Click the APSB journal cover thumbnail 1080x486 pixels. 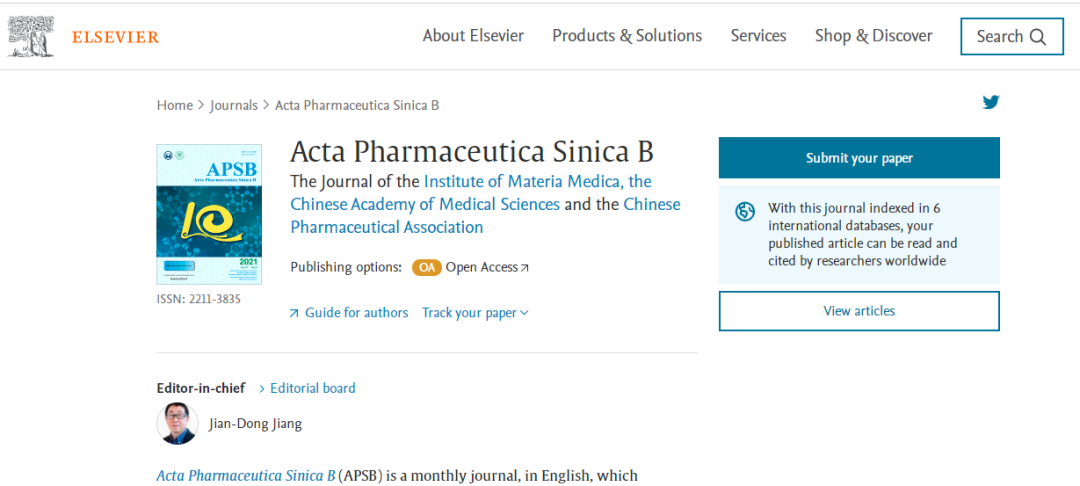[x=209, y=214]
